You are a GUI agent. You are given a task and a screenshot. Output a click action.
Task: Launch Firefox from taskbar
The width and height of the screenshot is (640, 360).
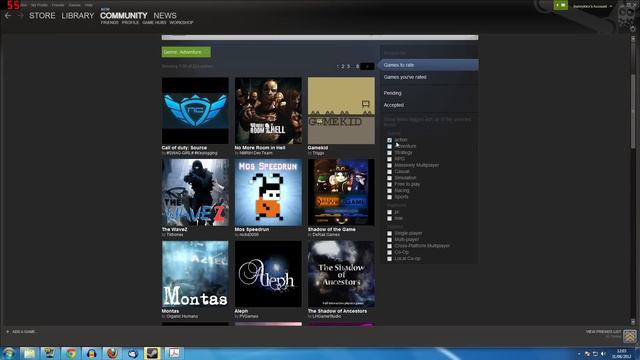(112, 353)
